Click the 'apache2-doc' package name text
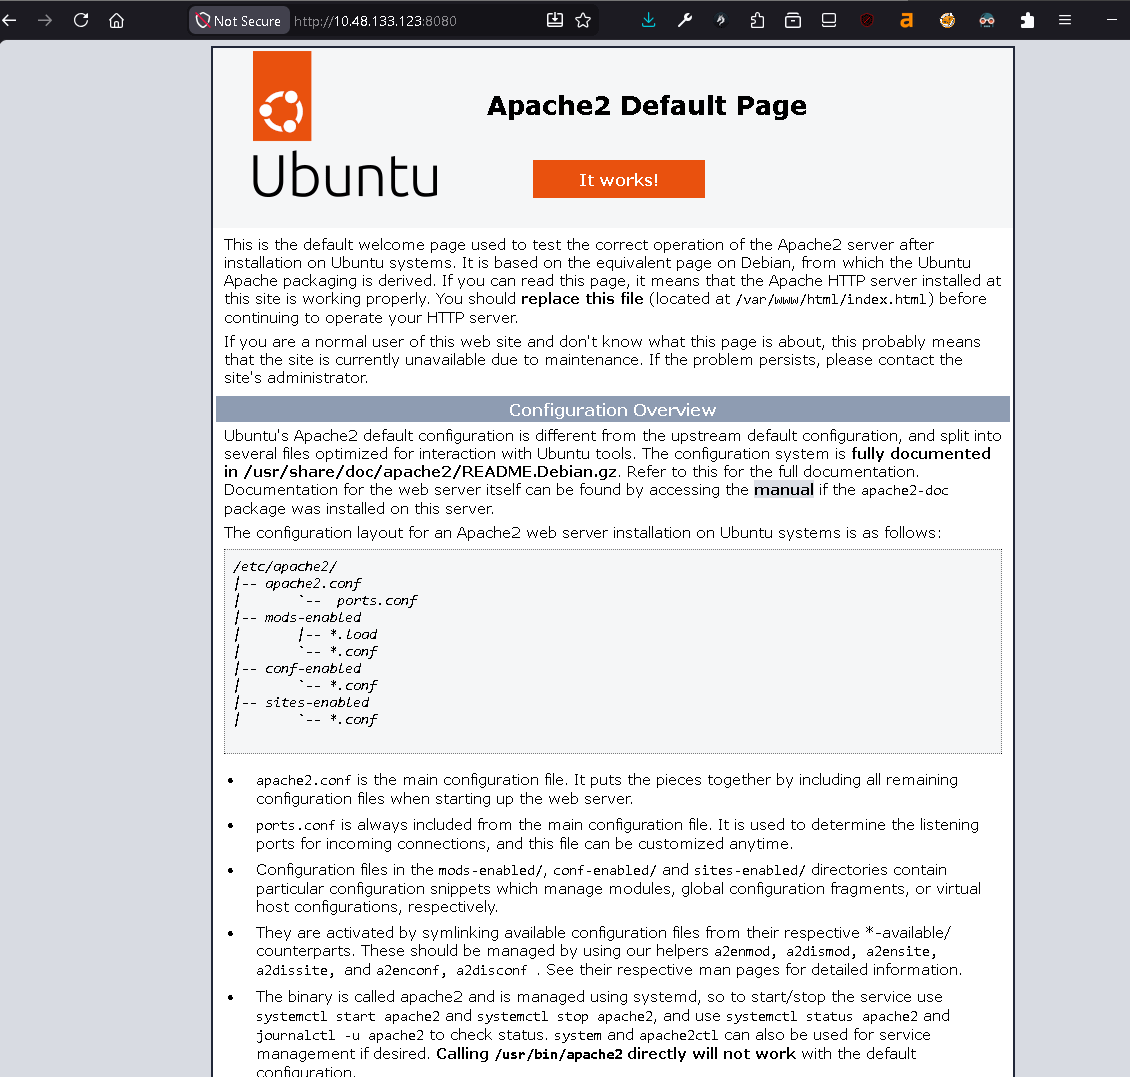1130x1077 pixels. click(x=904, y=490)
